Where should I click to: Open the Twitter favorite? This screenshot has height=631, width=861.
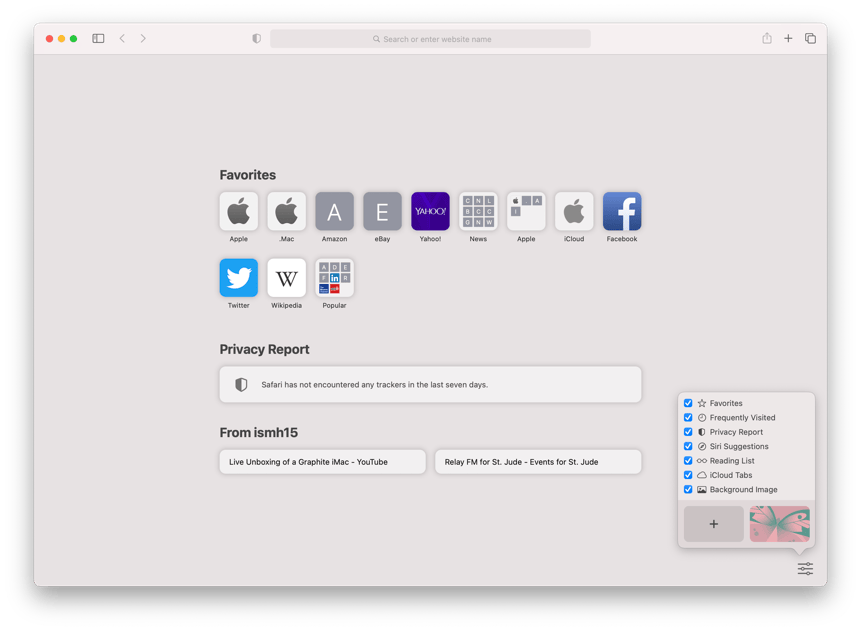pyautogui.click(x=239, y=278)
